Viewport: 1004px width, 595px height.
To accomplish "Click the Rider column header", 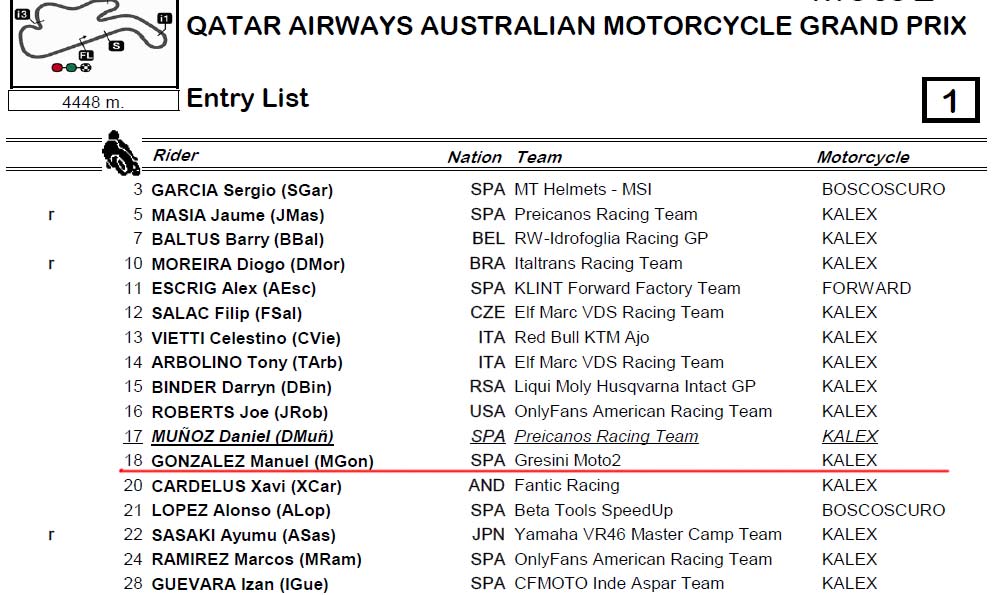I will click(175, 156).
